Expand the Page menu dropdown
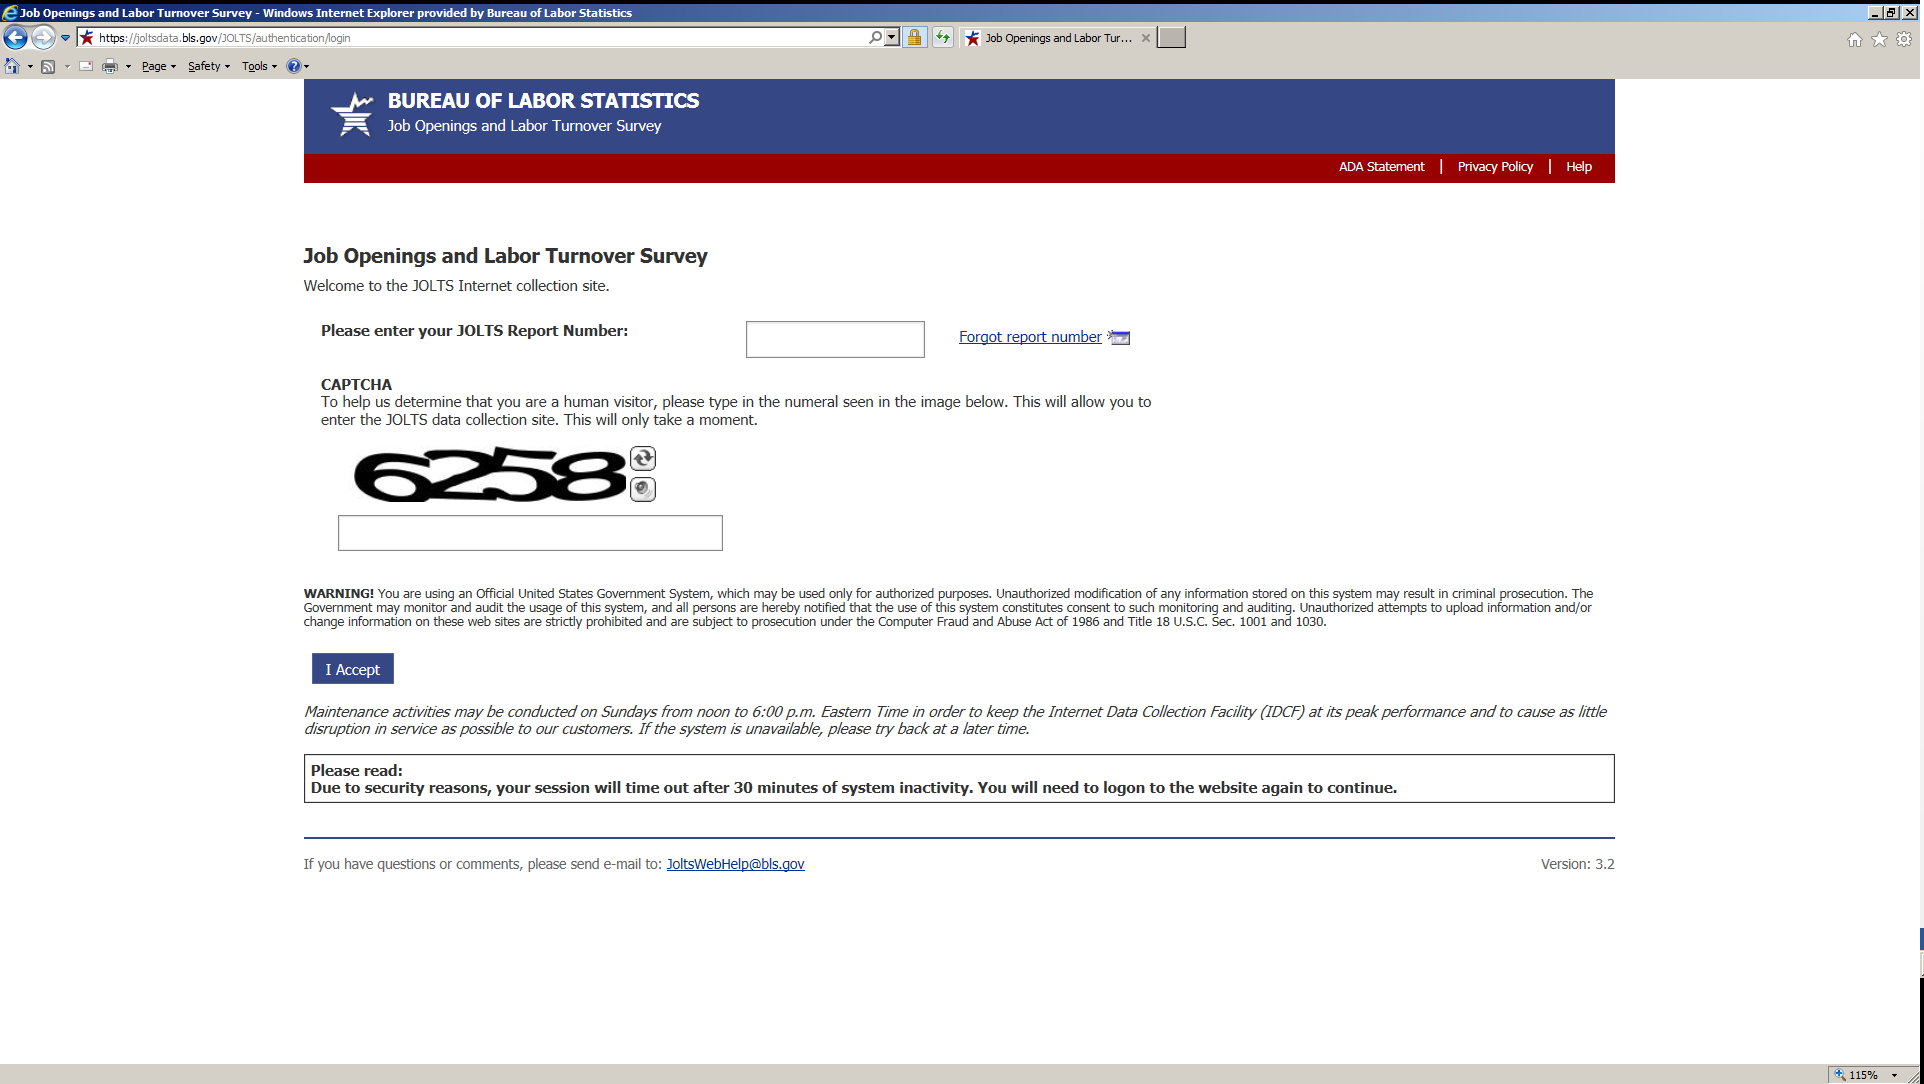Viewport: 1924px width, 1084px height. 158,66
